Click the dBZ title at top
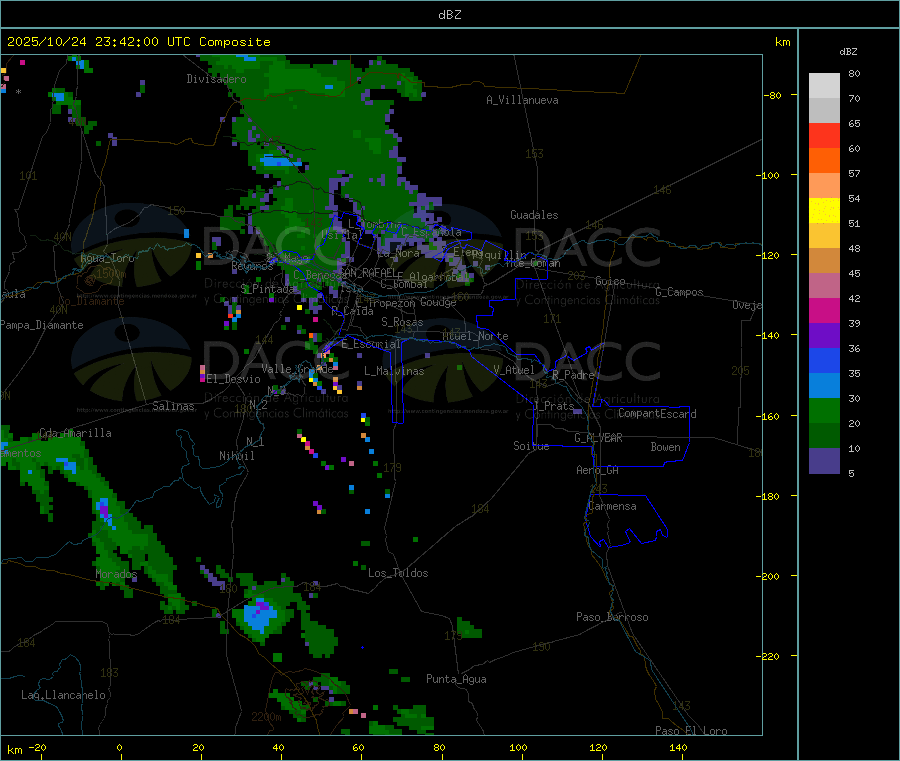 [x=449, y=15]
